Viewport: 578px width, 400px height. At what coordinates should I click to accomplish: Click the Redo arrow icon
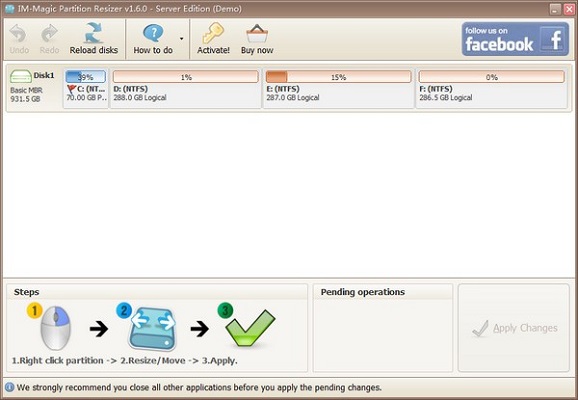point(49,34)
